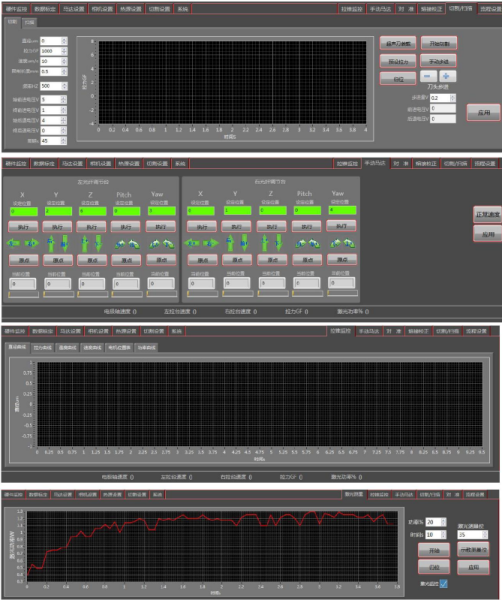This screenshot has width=502, height=600.
Task: Click spinner of the 45 field
Action: (x=64, y=141)
